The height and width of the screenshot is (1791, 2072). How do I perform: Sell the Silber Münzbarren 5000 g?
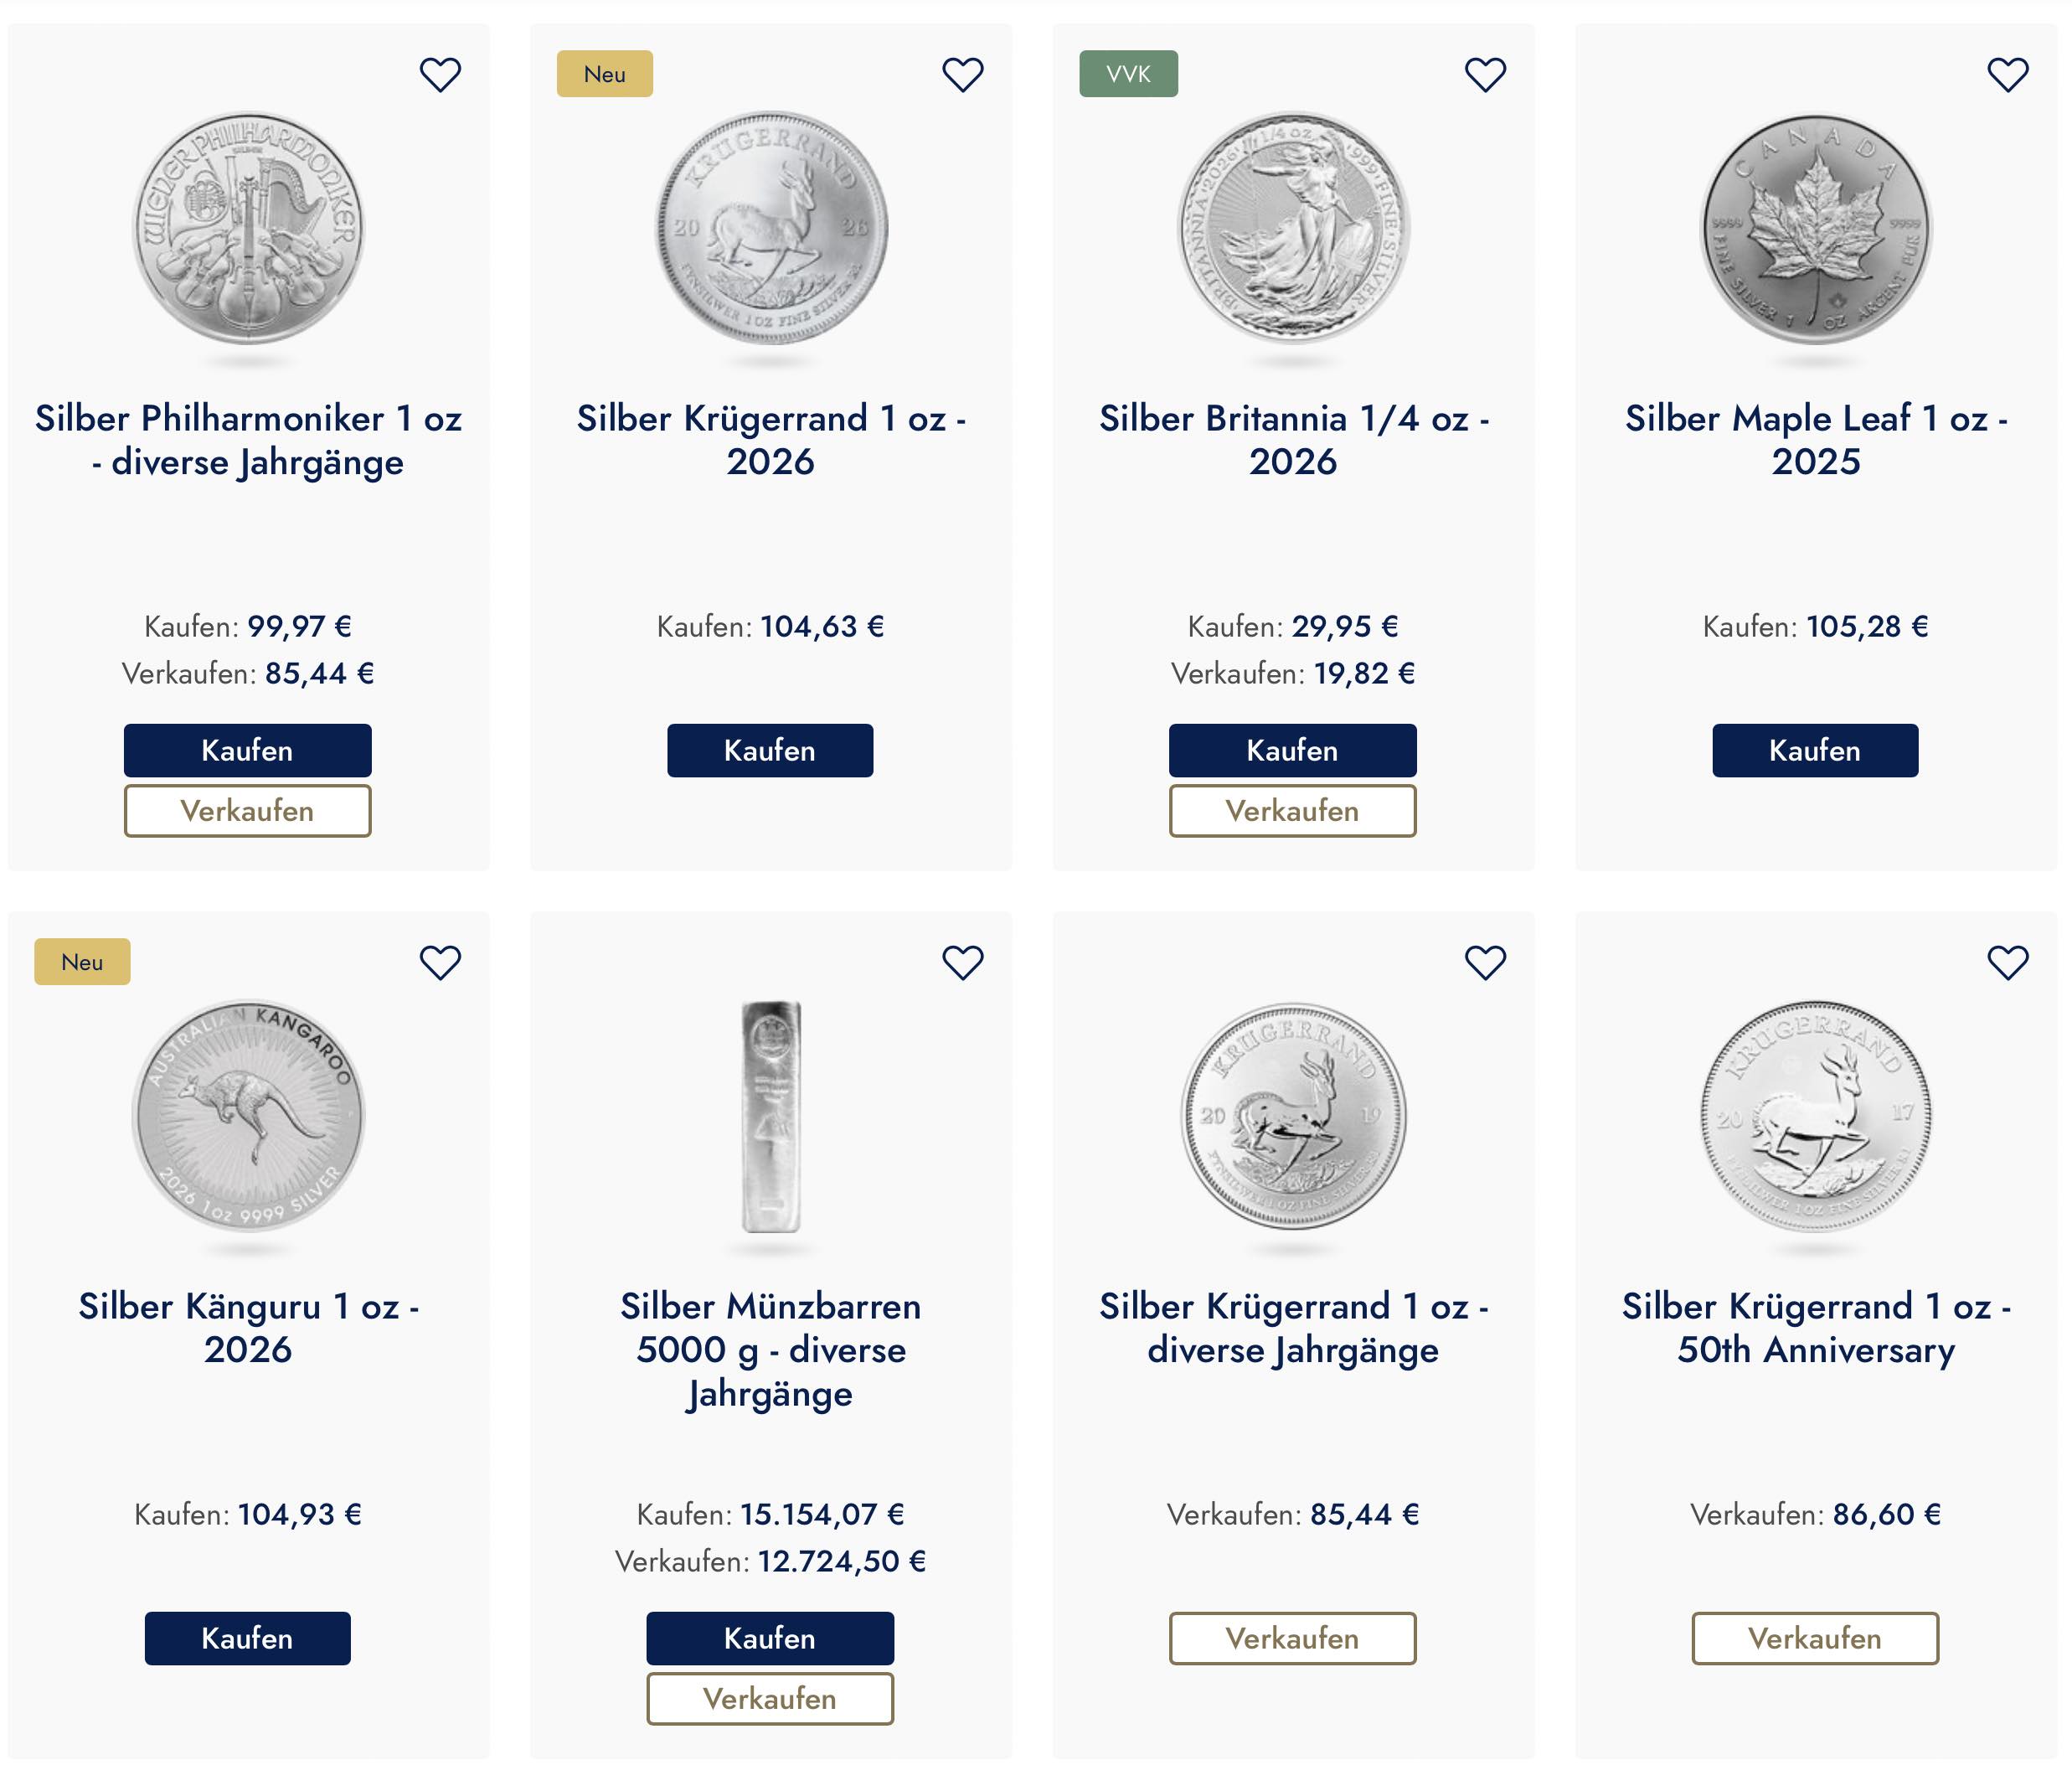tap(770, 1699)
